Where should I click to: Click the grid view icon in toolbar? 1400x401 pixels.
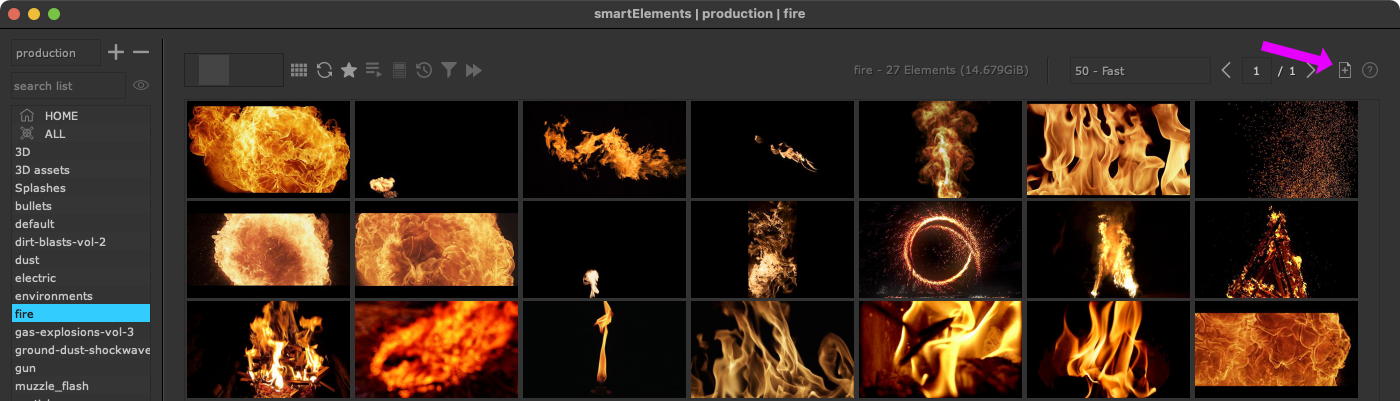tap(298, 70)
